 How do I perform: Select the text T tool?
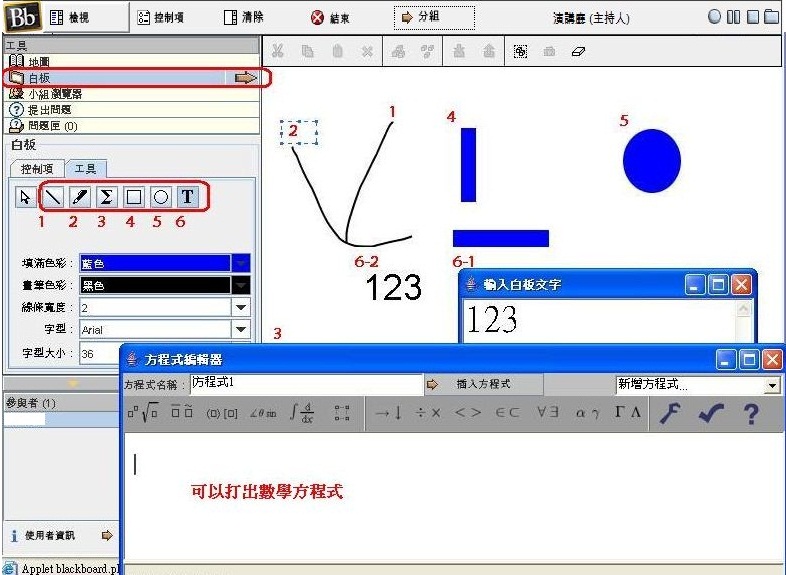point(187,197)
